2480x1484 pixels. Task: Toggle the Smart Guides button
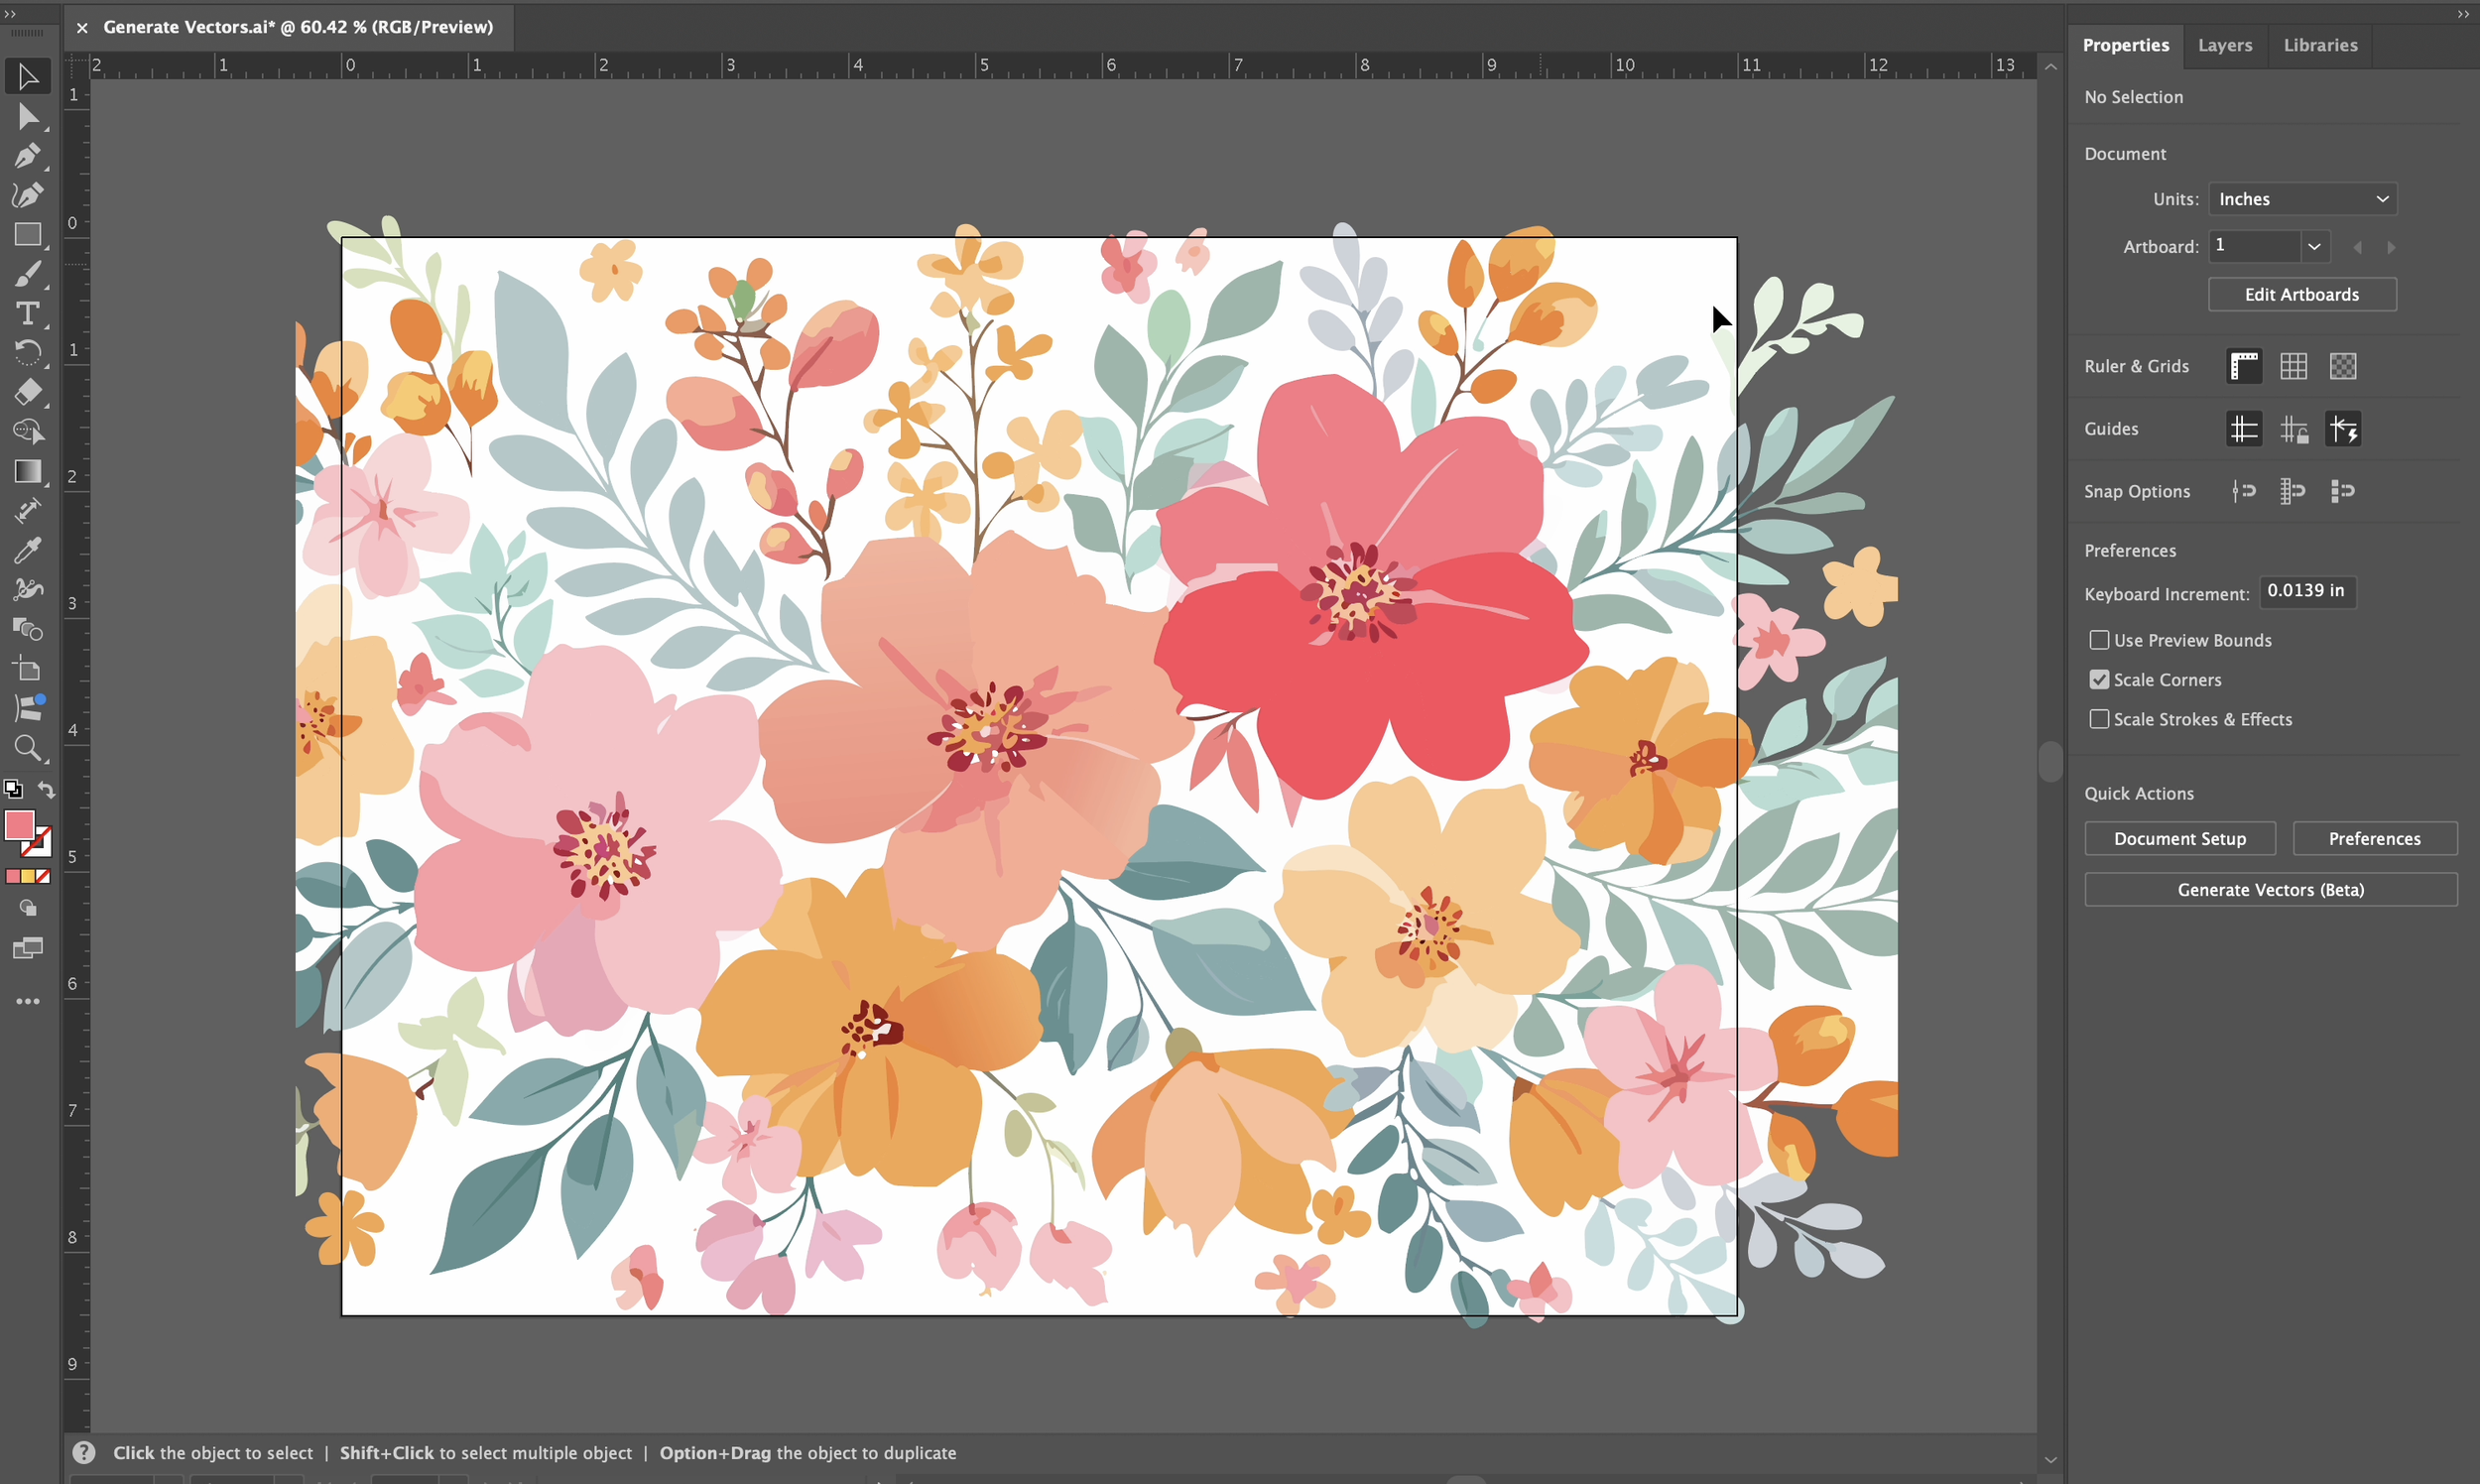(x=2343, y=429)
